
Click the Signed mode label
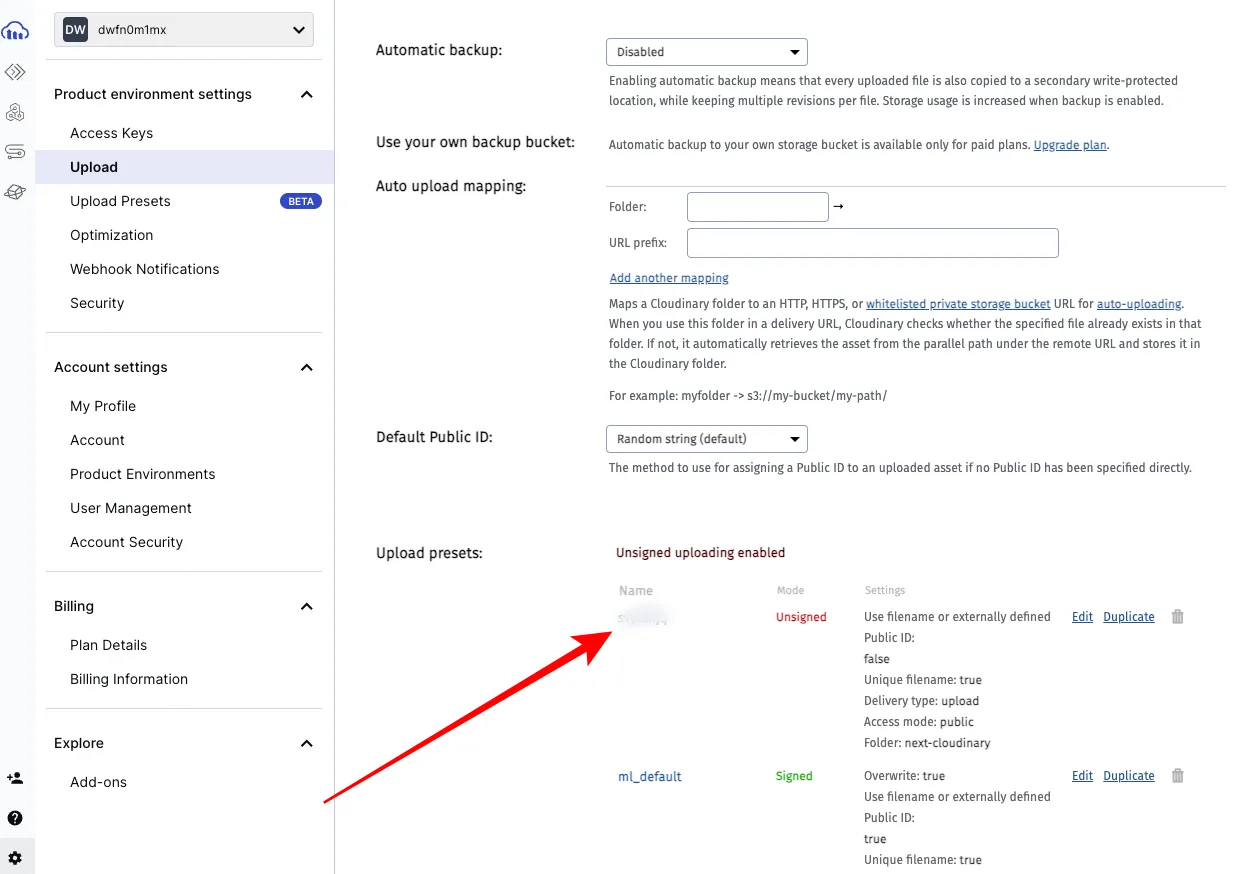click(794, 776)
